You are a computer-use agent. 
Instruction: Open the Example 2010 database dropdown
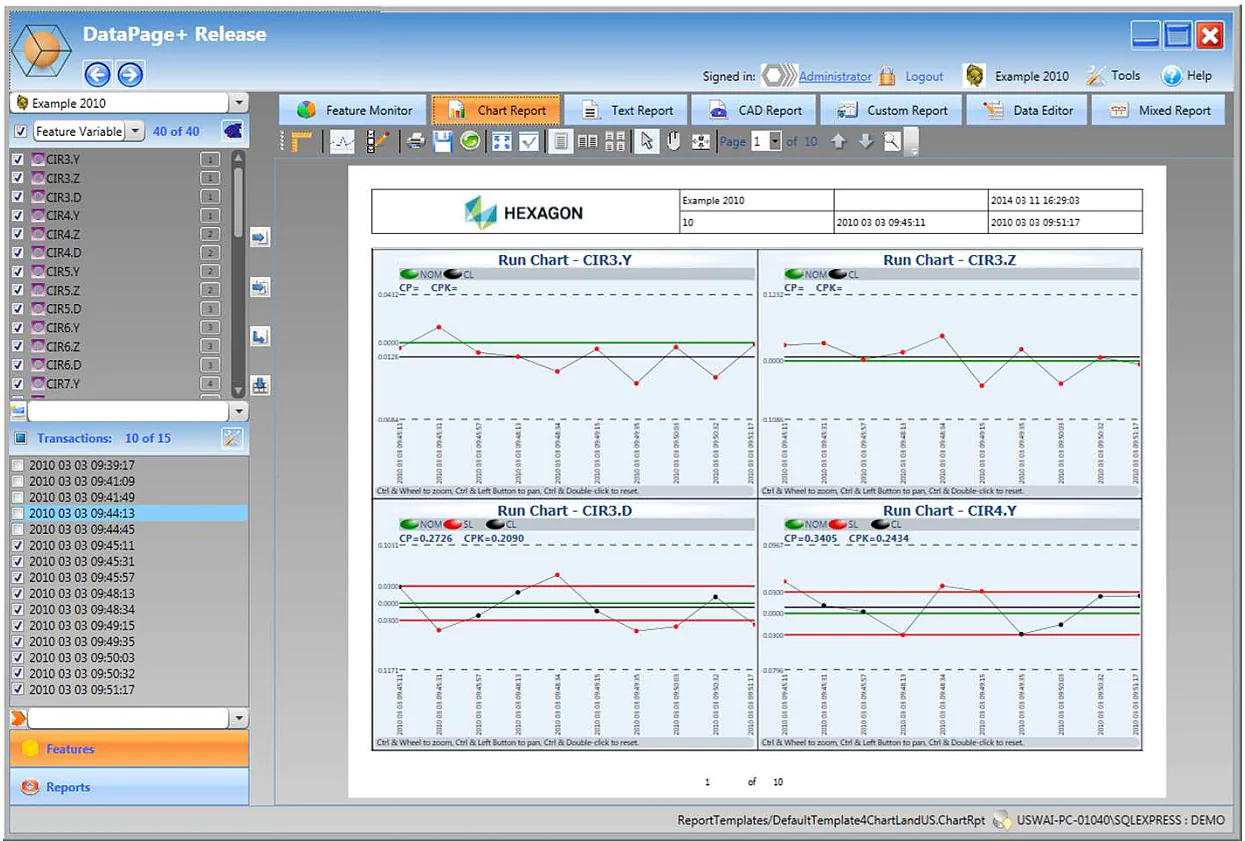click(x=238, y=103)
